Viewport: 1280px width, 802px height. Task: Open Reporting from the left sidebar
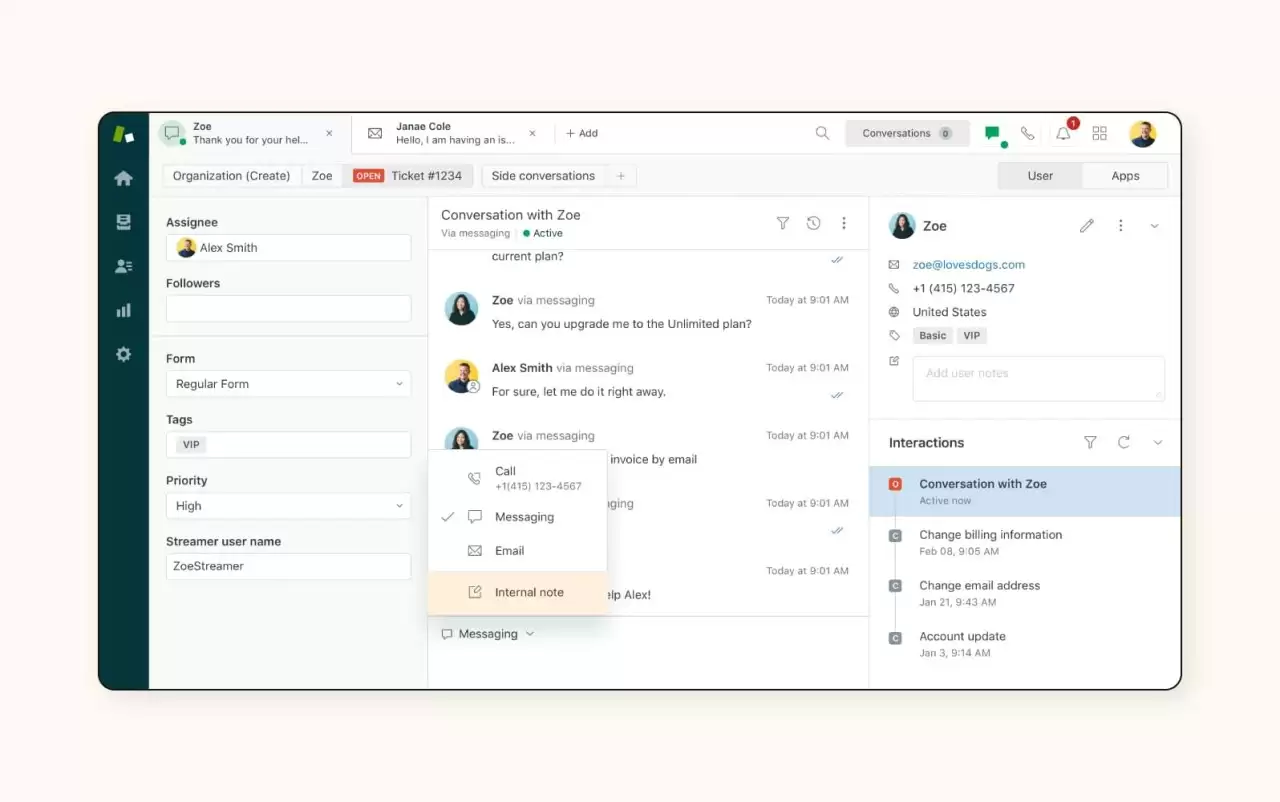pyautogui.click(x=122, y=310)
